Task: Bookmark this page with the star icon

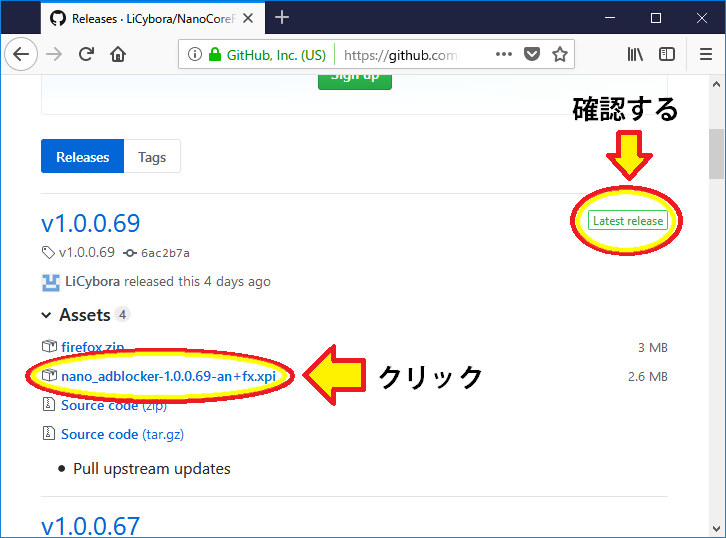Action: click(560, 54)
